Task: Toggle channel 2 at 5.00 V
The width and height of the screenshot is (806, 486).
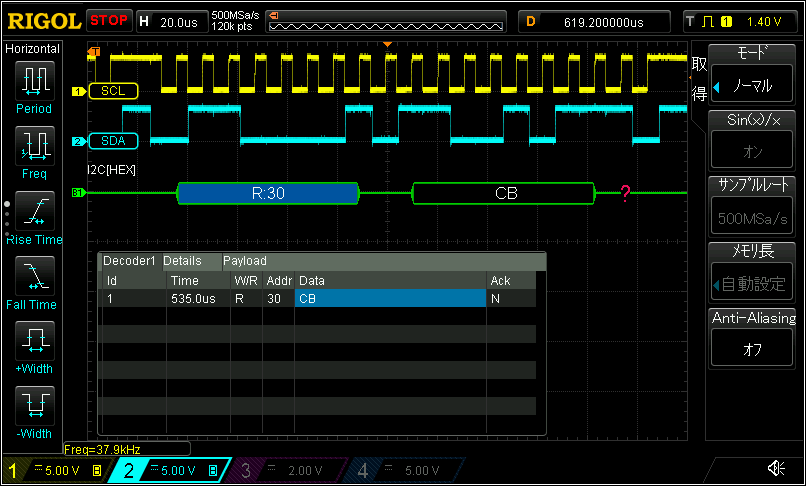Action: (x=170, y=470)
